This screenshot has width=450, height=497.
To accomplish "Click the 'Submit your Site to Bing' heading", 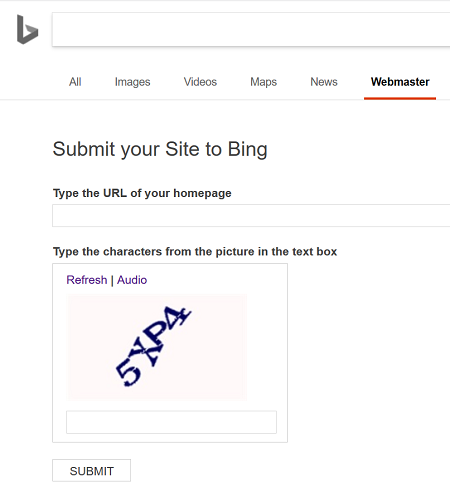I will point(160,149).
